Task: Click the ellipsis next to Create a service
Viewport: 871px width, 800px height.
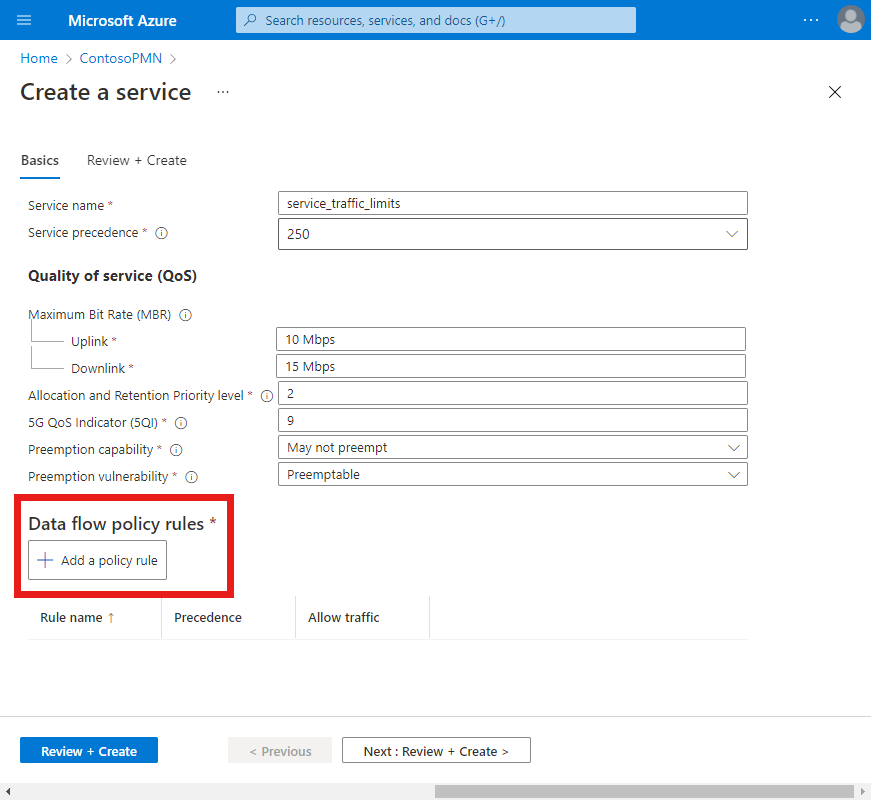Action: coord(222,92)
